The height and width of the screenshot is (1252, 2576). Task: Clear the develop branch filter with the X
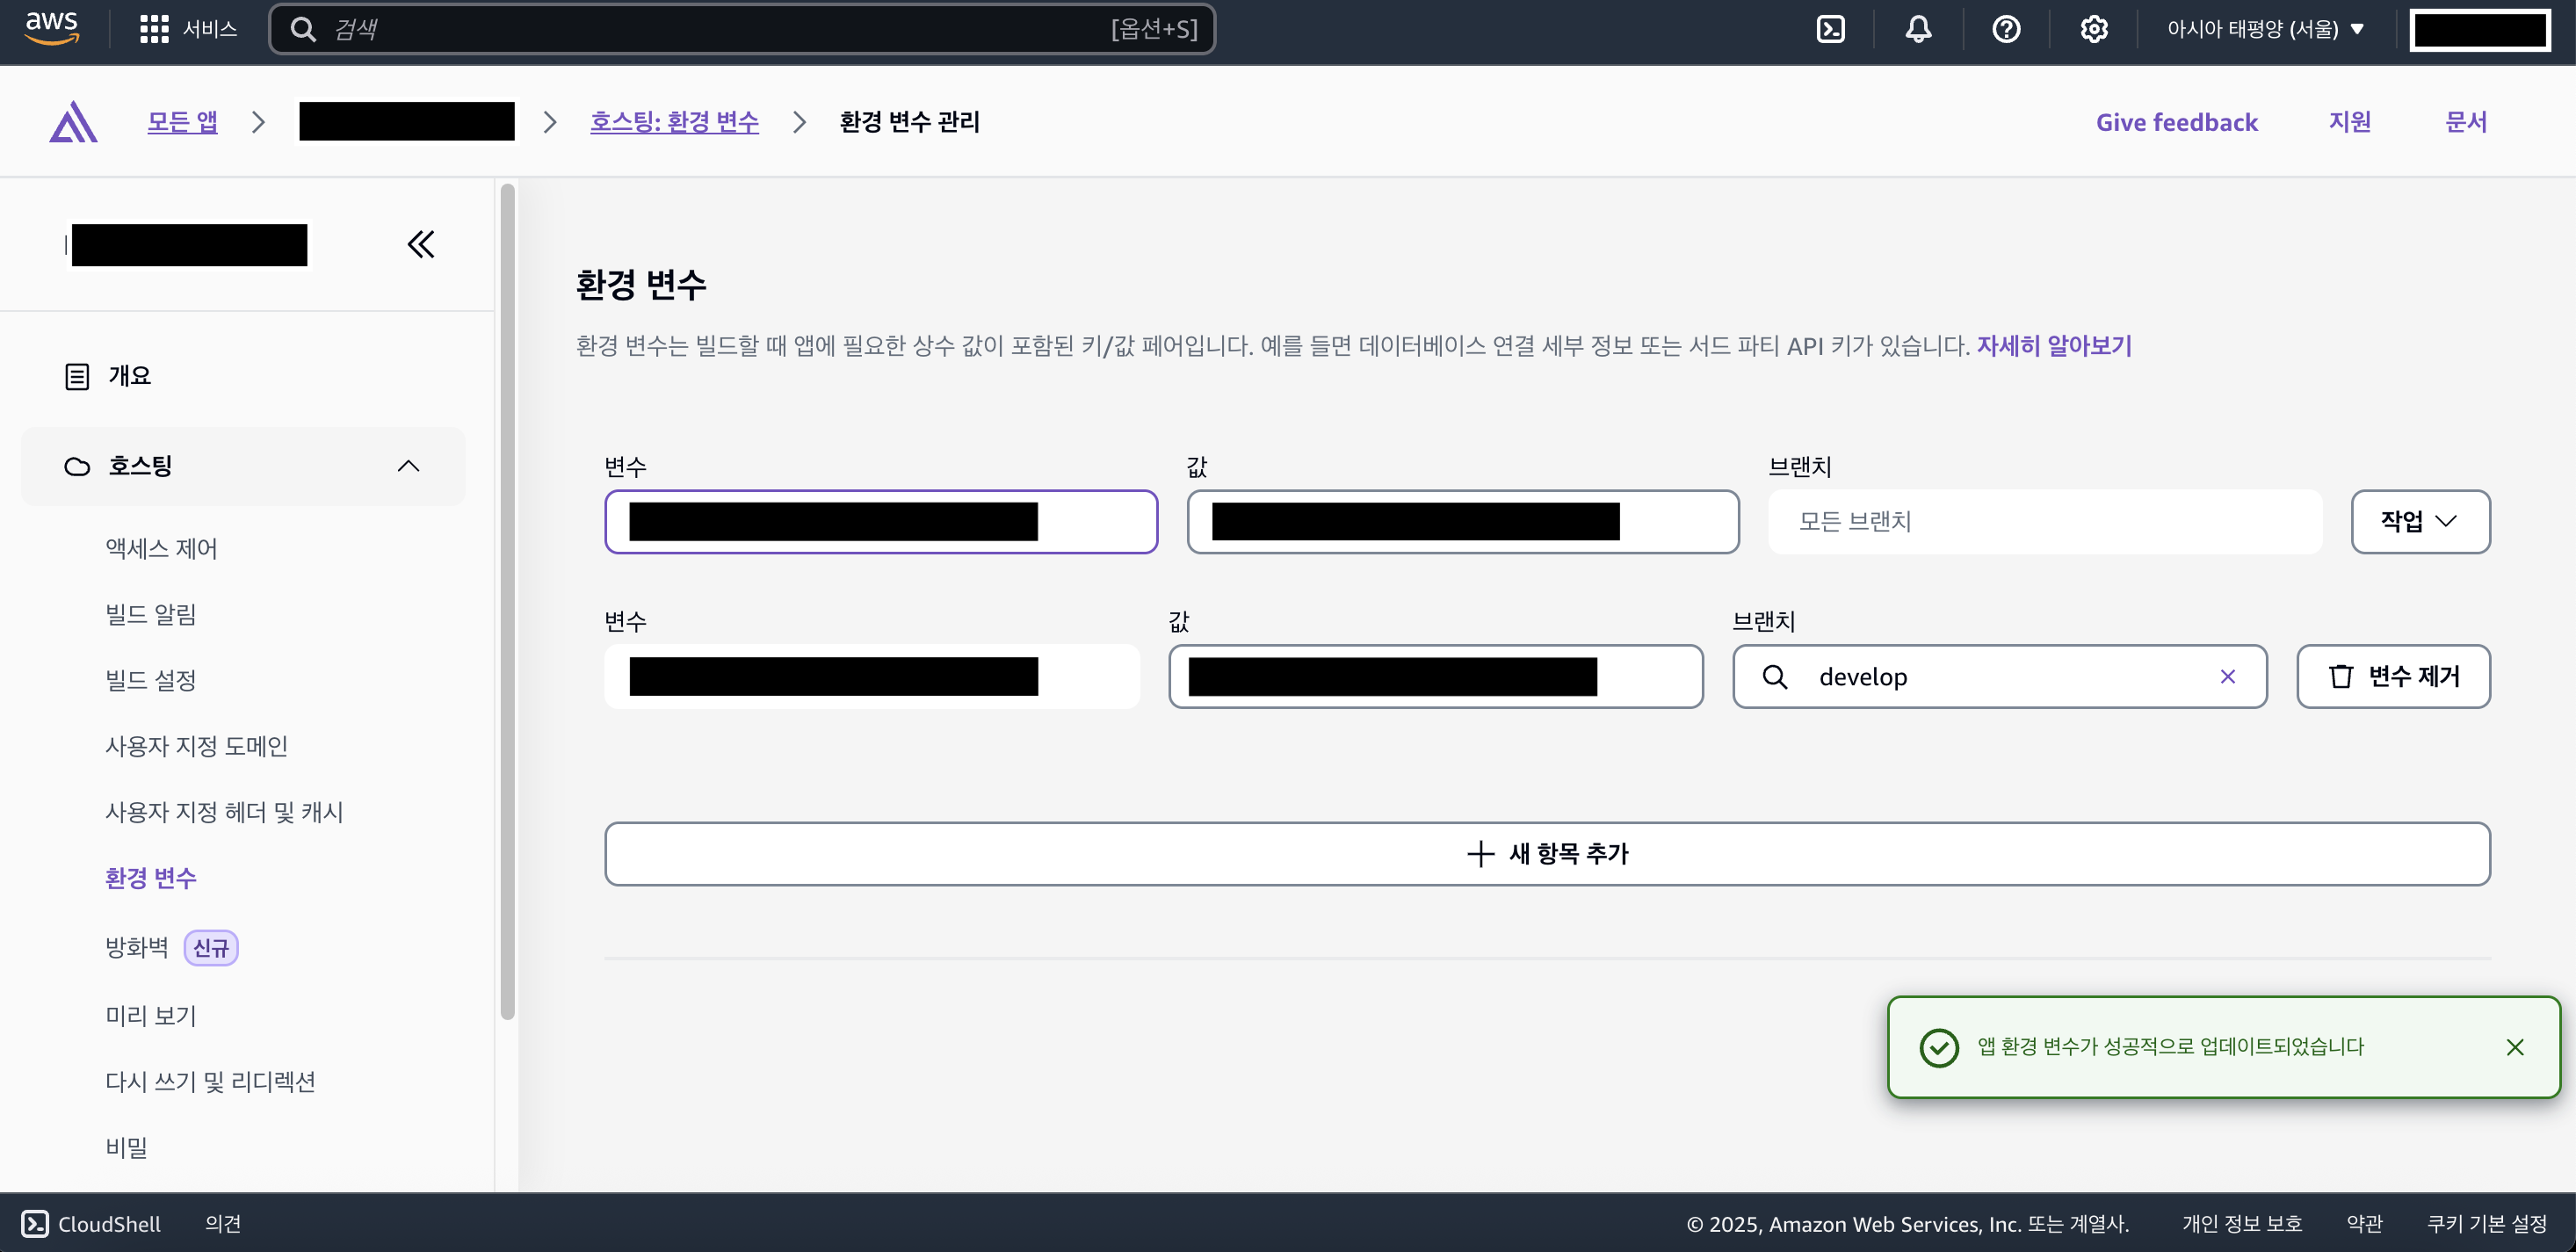(2228, 676)
